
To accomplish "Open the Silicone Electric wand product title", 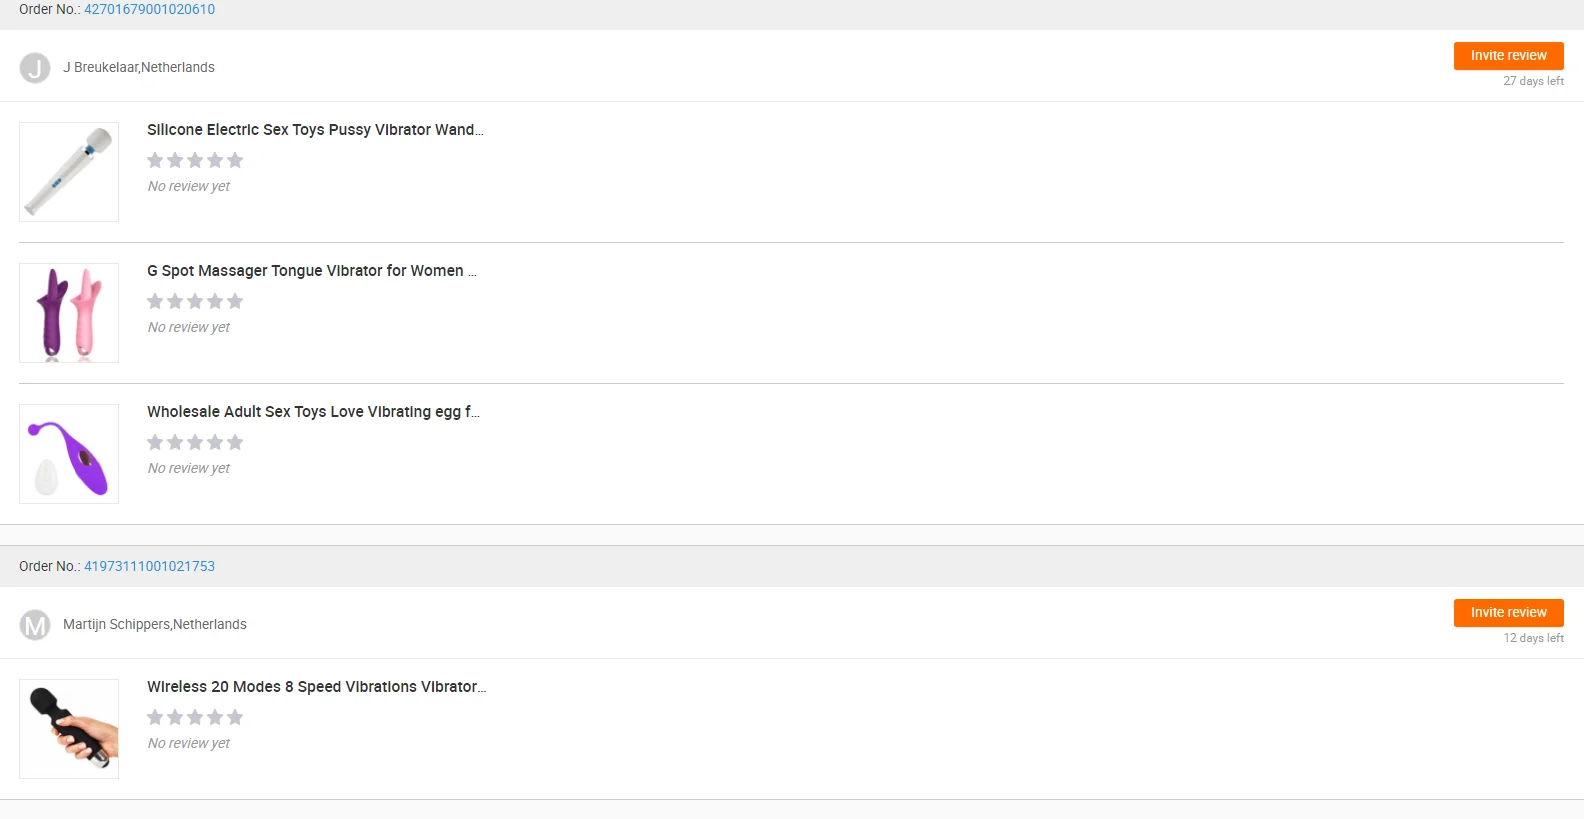I will (315, 130).
